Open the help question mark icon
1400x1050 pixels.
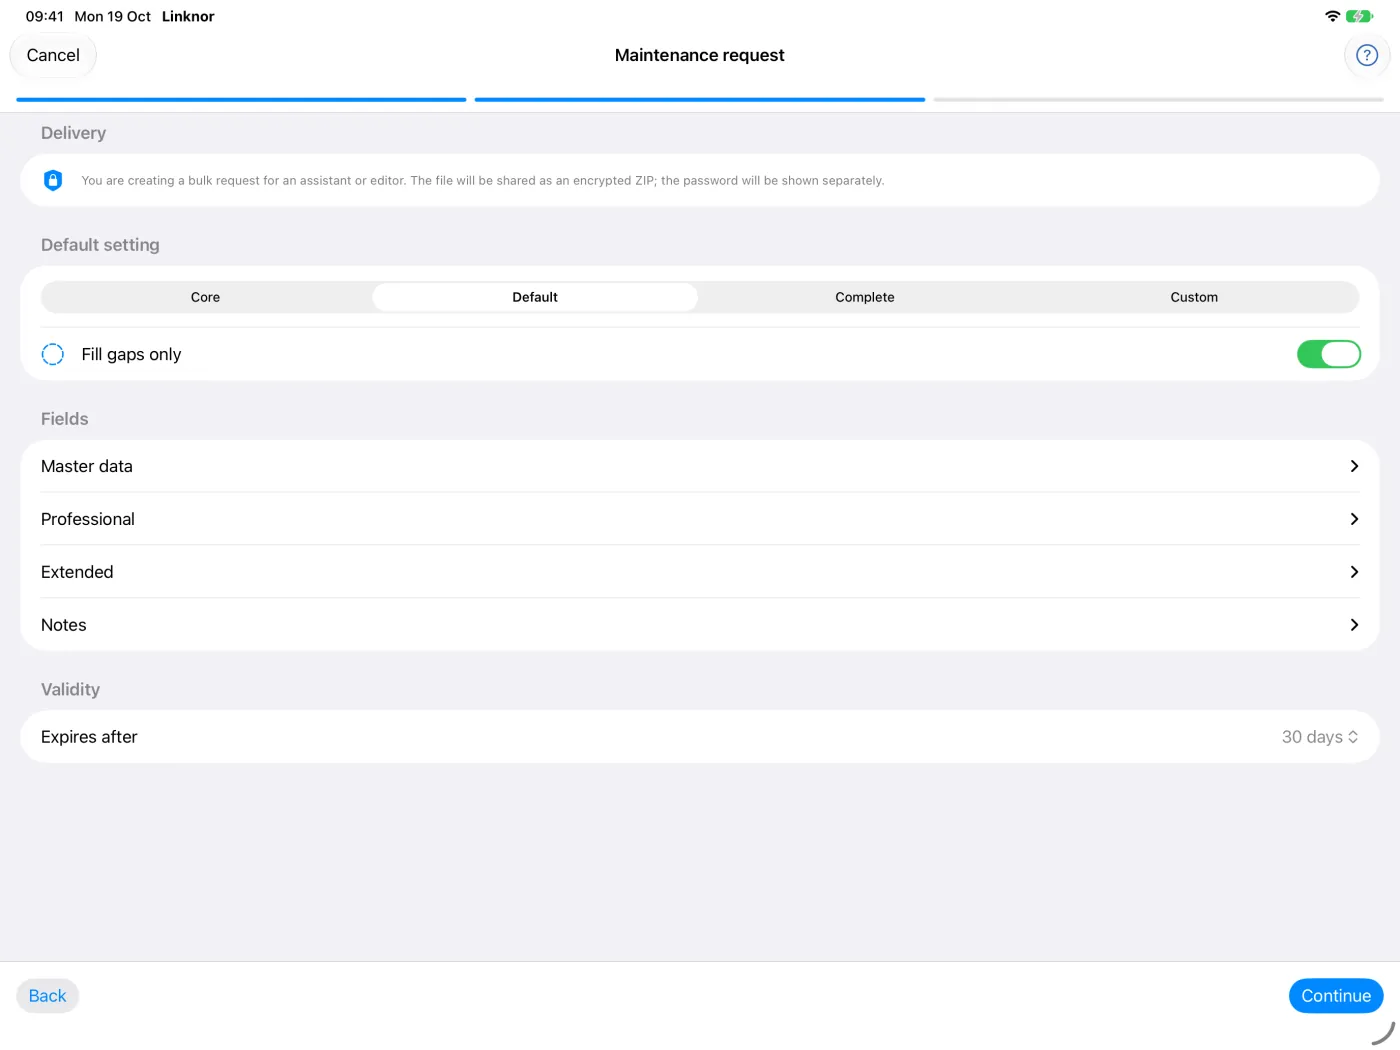(x=1366, y=55)
